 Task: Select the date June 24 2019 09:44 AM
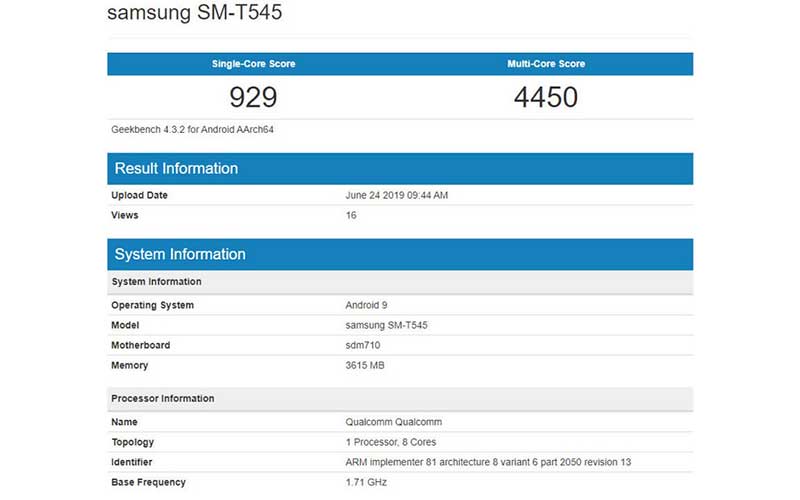(x=396, y=195)
